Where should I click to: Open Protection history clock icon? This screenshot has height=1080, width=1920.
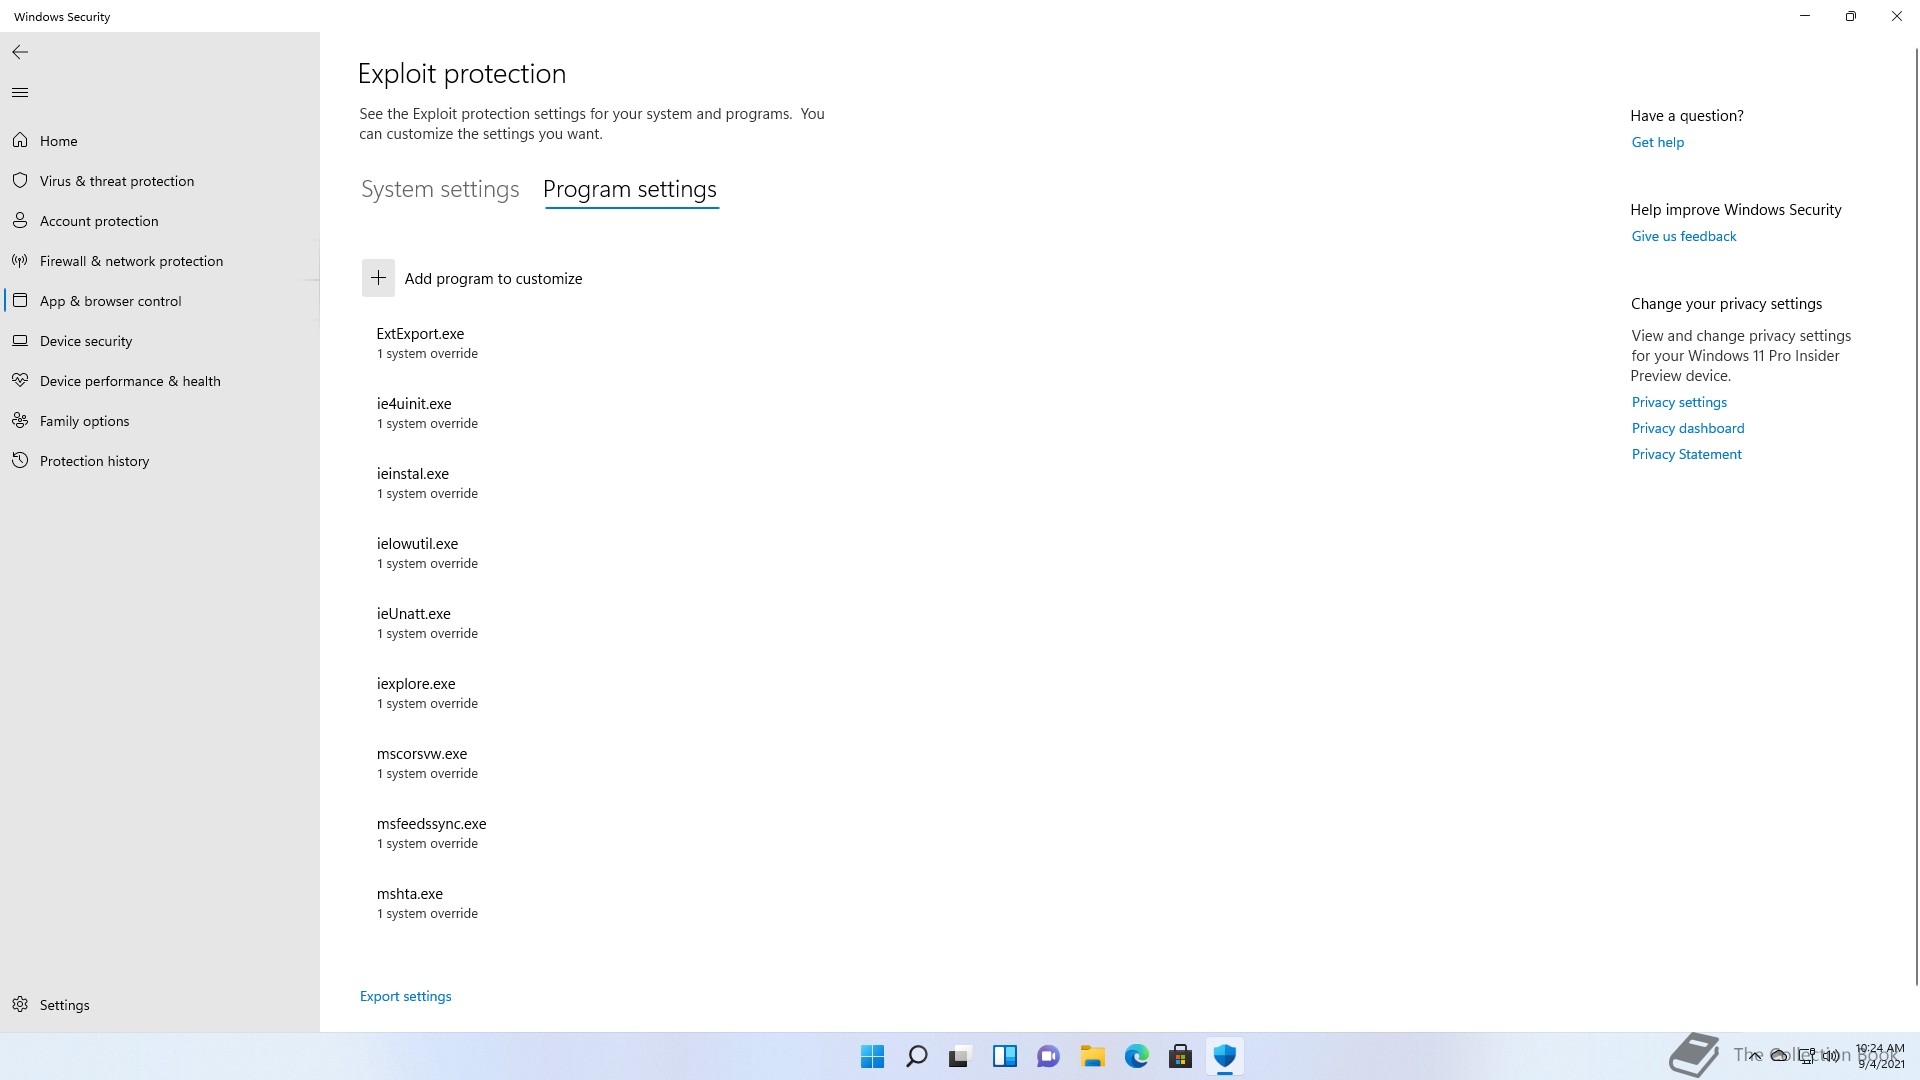pyautogui.click(x=20, y=461)
